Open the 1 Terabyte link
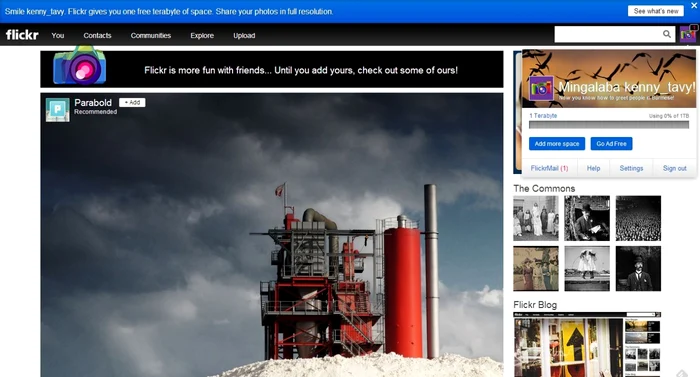The height and width of the screenshot is (377, 700). 543,116
